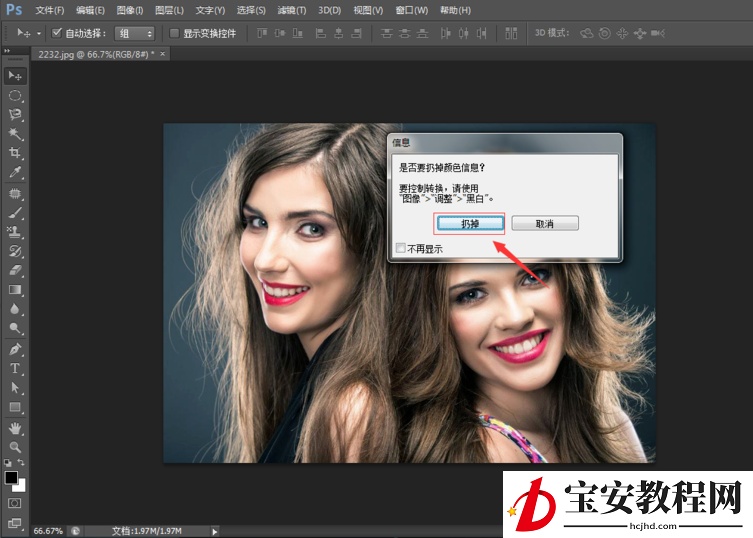Align top edges in options bar

coord(262,33)
